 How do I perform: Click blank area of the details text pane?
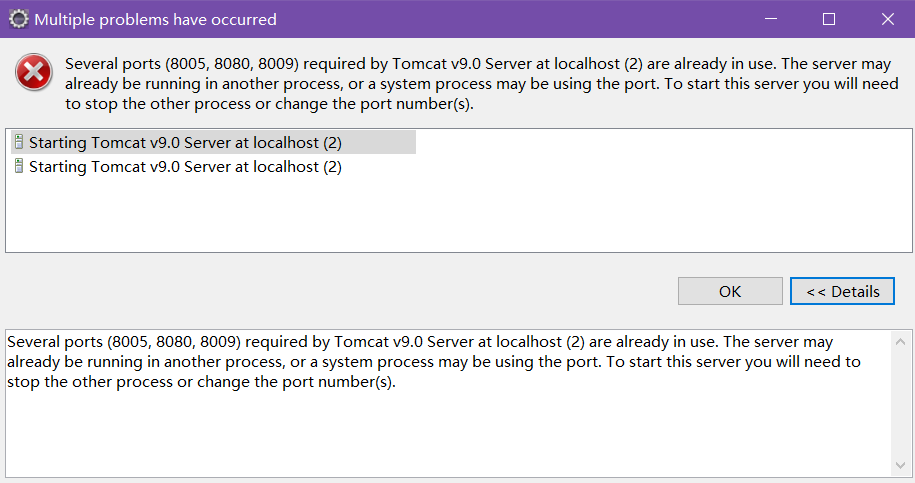pyautogui.click(x=448, y=435)
